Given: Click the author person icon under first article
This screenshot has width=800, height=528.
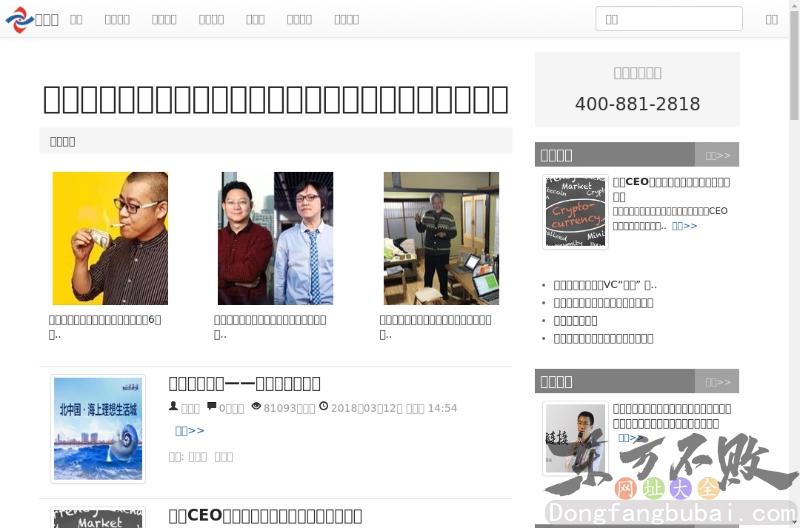Looking at the screenshot, I should pos(173,407).
